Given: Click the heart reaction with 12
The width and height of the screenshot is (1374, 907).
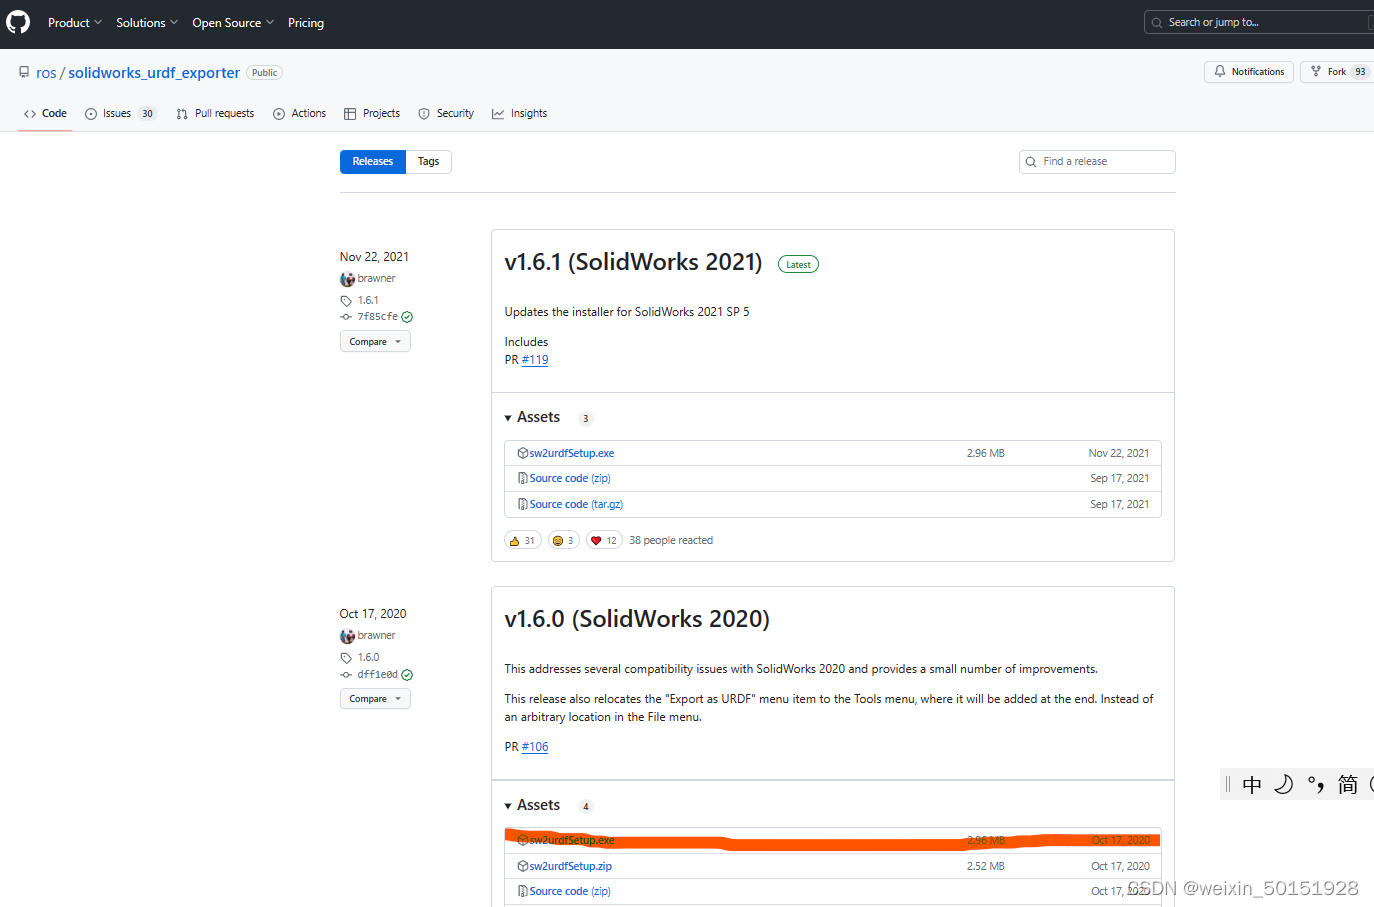Looking at the screenshot, I should pyautogui.click(x=604, y=541).
